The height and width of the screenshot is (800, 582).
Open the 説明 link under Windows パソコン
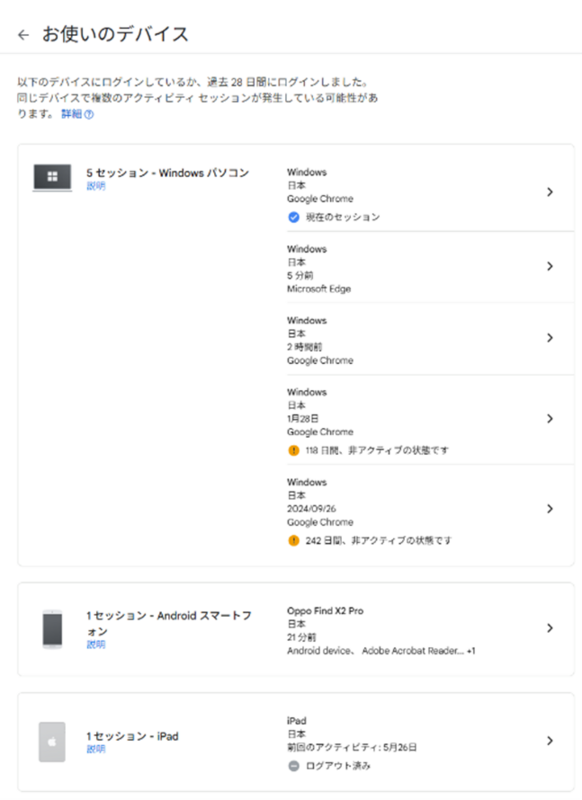pos(96,186)
